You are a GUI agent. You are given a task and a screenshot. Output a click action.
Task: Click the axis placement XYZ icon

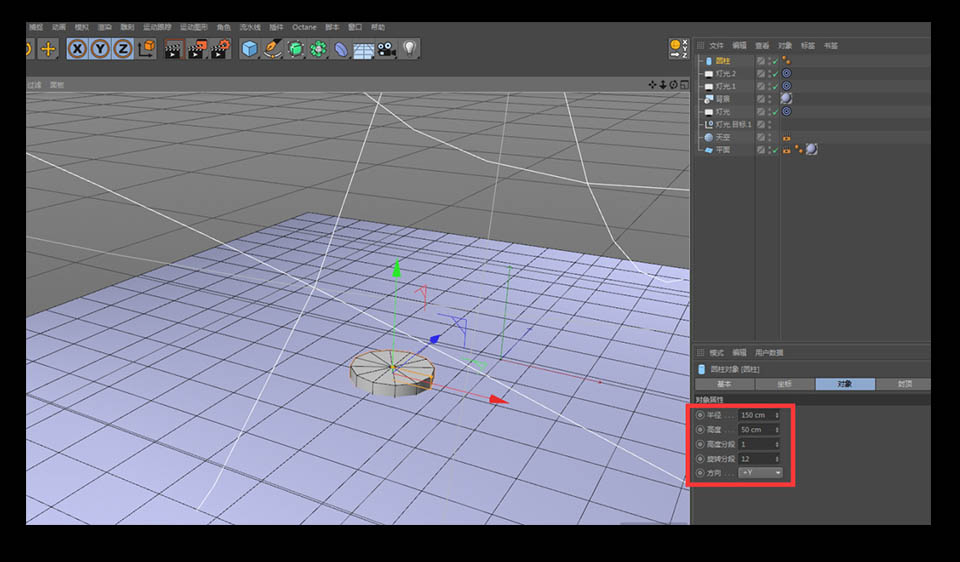(678, 48)
